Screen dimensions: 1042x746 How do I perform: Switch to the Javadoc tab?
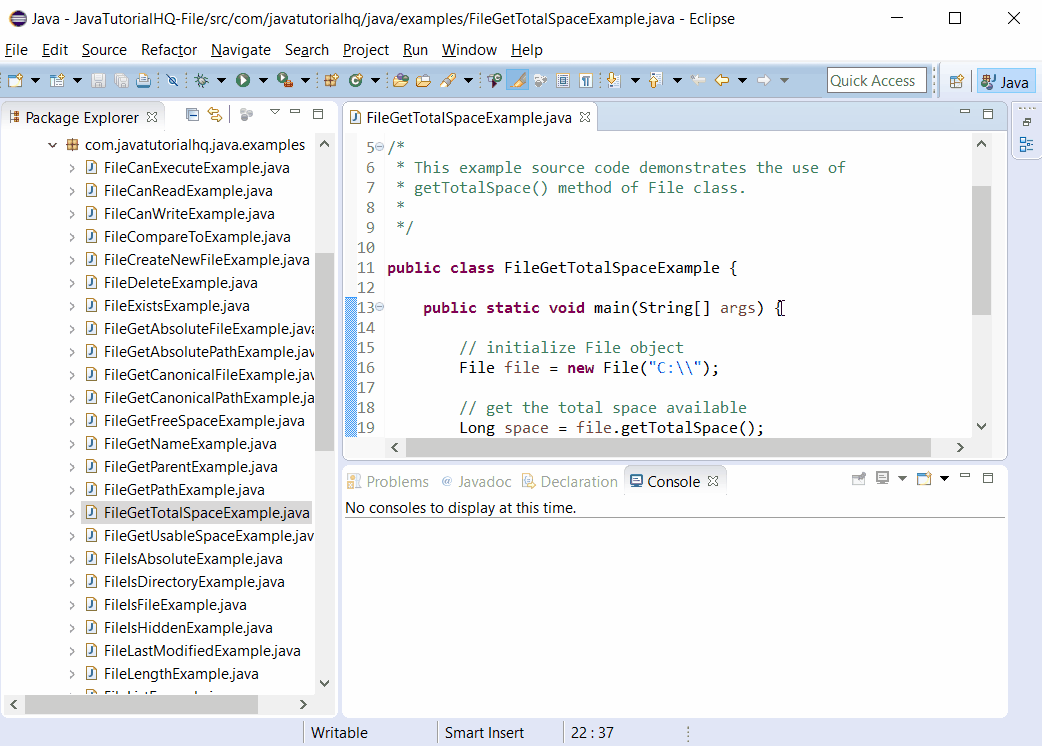(x=476, y=482)
